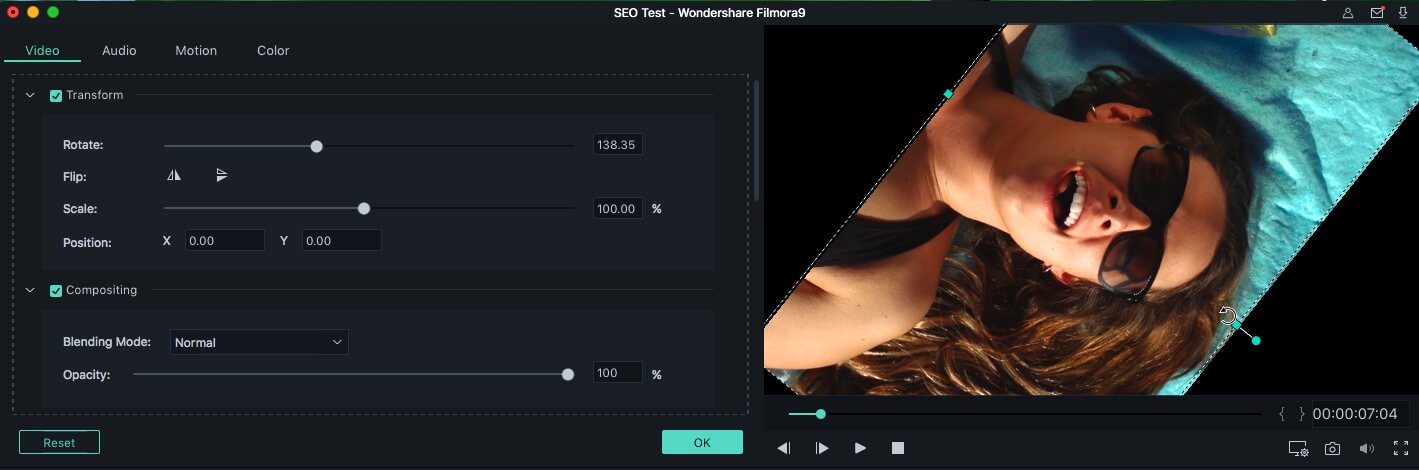This screenshot has width=1419, height=470.
Task: Step back one frame in preview
Action: [x=783, y=448]
